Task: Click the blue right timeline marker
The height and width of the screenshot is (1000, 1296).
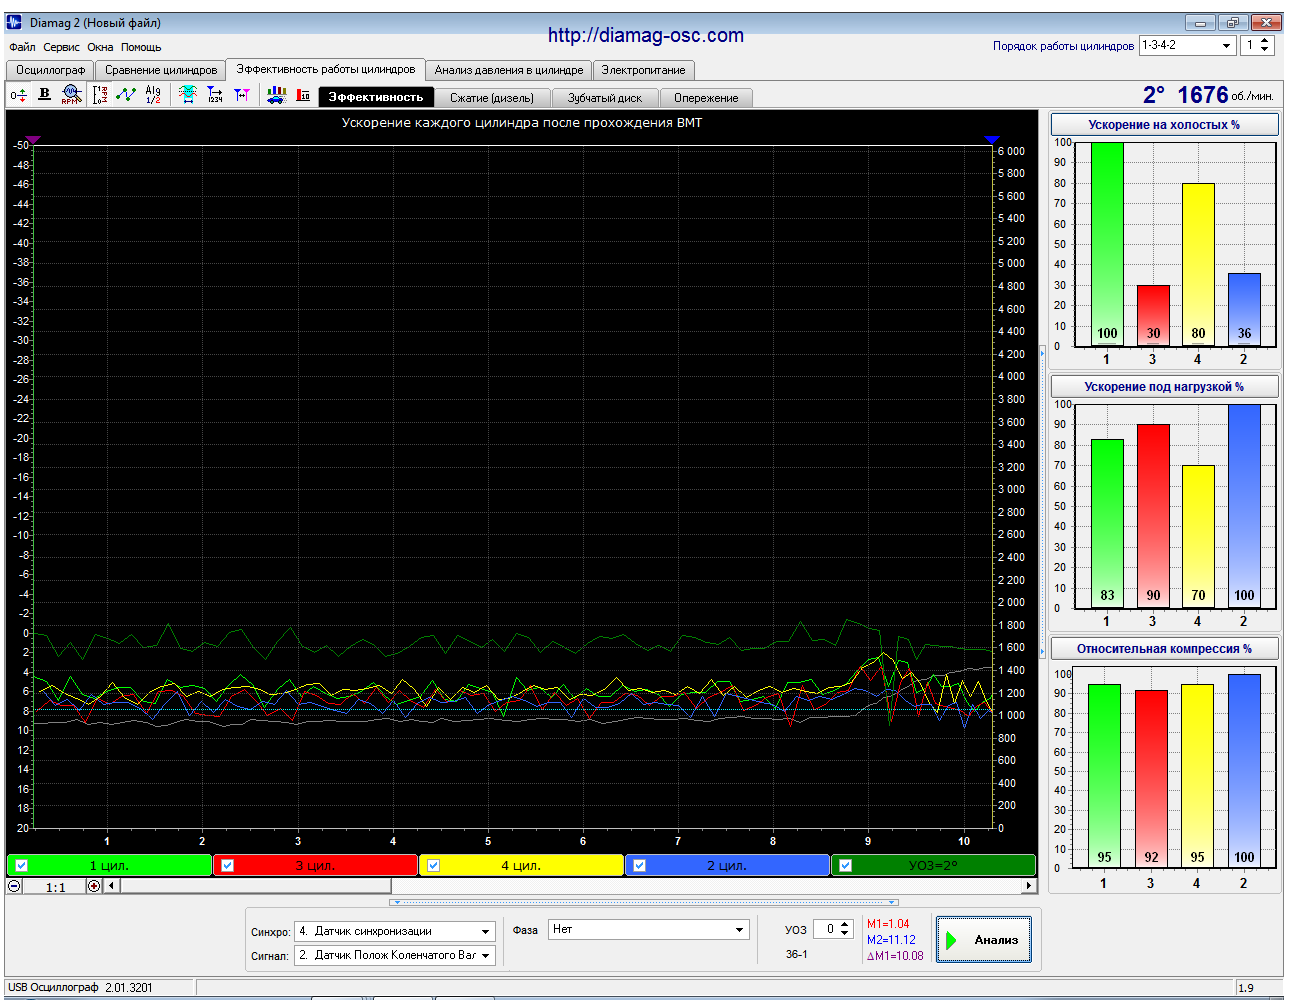Action: [x=991, y=140]
